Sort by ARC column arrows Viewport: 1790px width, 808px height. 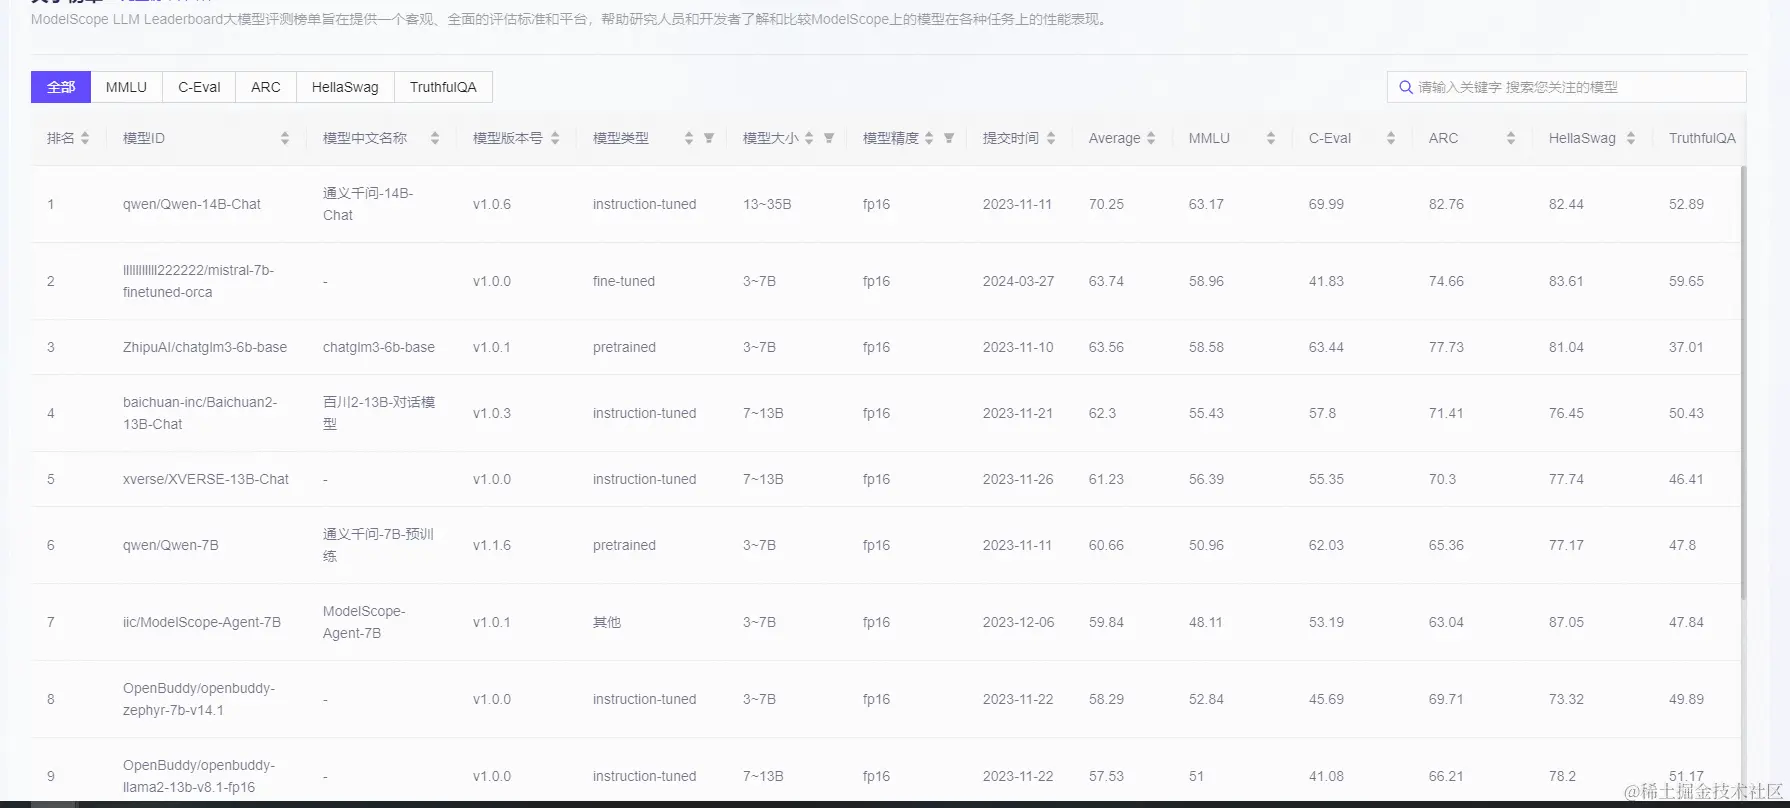coord(1511,138)
